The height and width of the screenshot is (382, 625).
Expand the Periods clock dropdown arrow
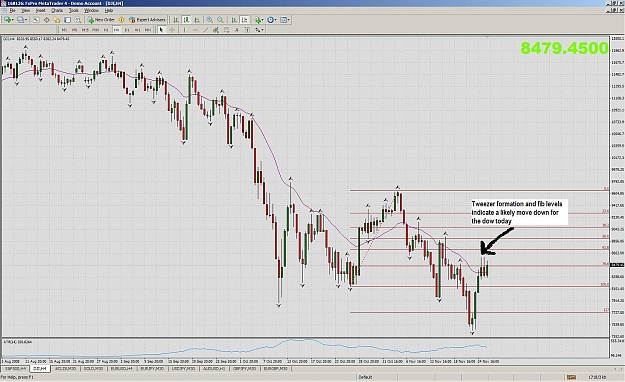point(276,20)
